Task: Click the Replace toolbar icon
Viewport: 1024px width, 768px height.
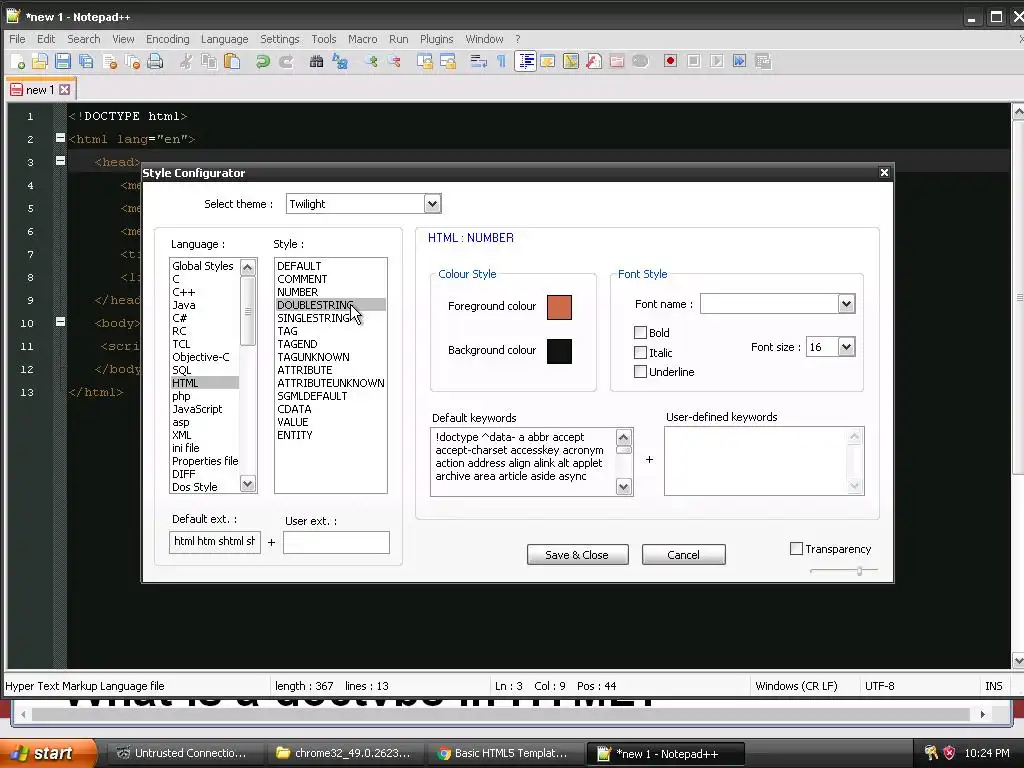Action: (340, 61)
